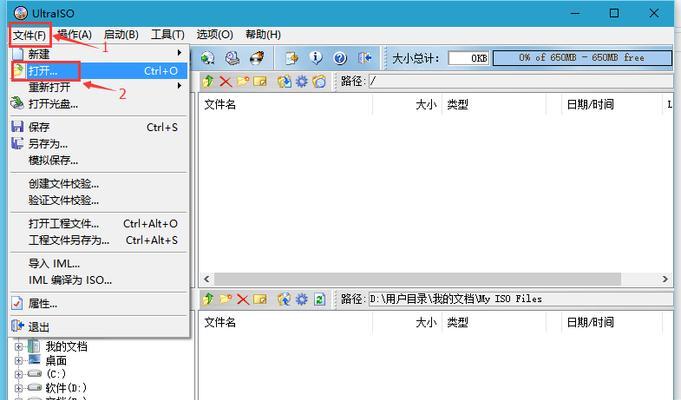Screen dimensions: 681x400
Task: Open the 操作(A) menu
Action: click(74, 35)
